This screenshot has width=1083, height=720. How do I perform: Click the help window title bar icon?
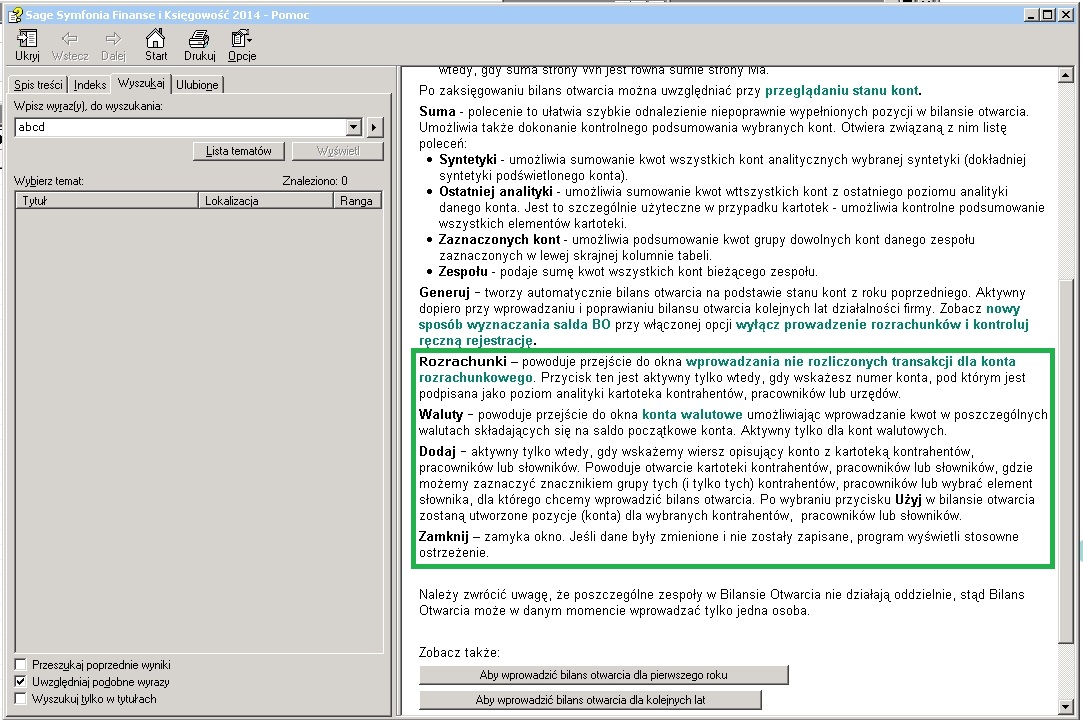[15, 15]
